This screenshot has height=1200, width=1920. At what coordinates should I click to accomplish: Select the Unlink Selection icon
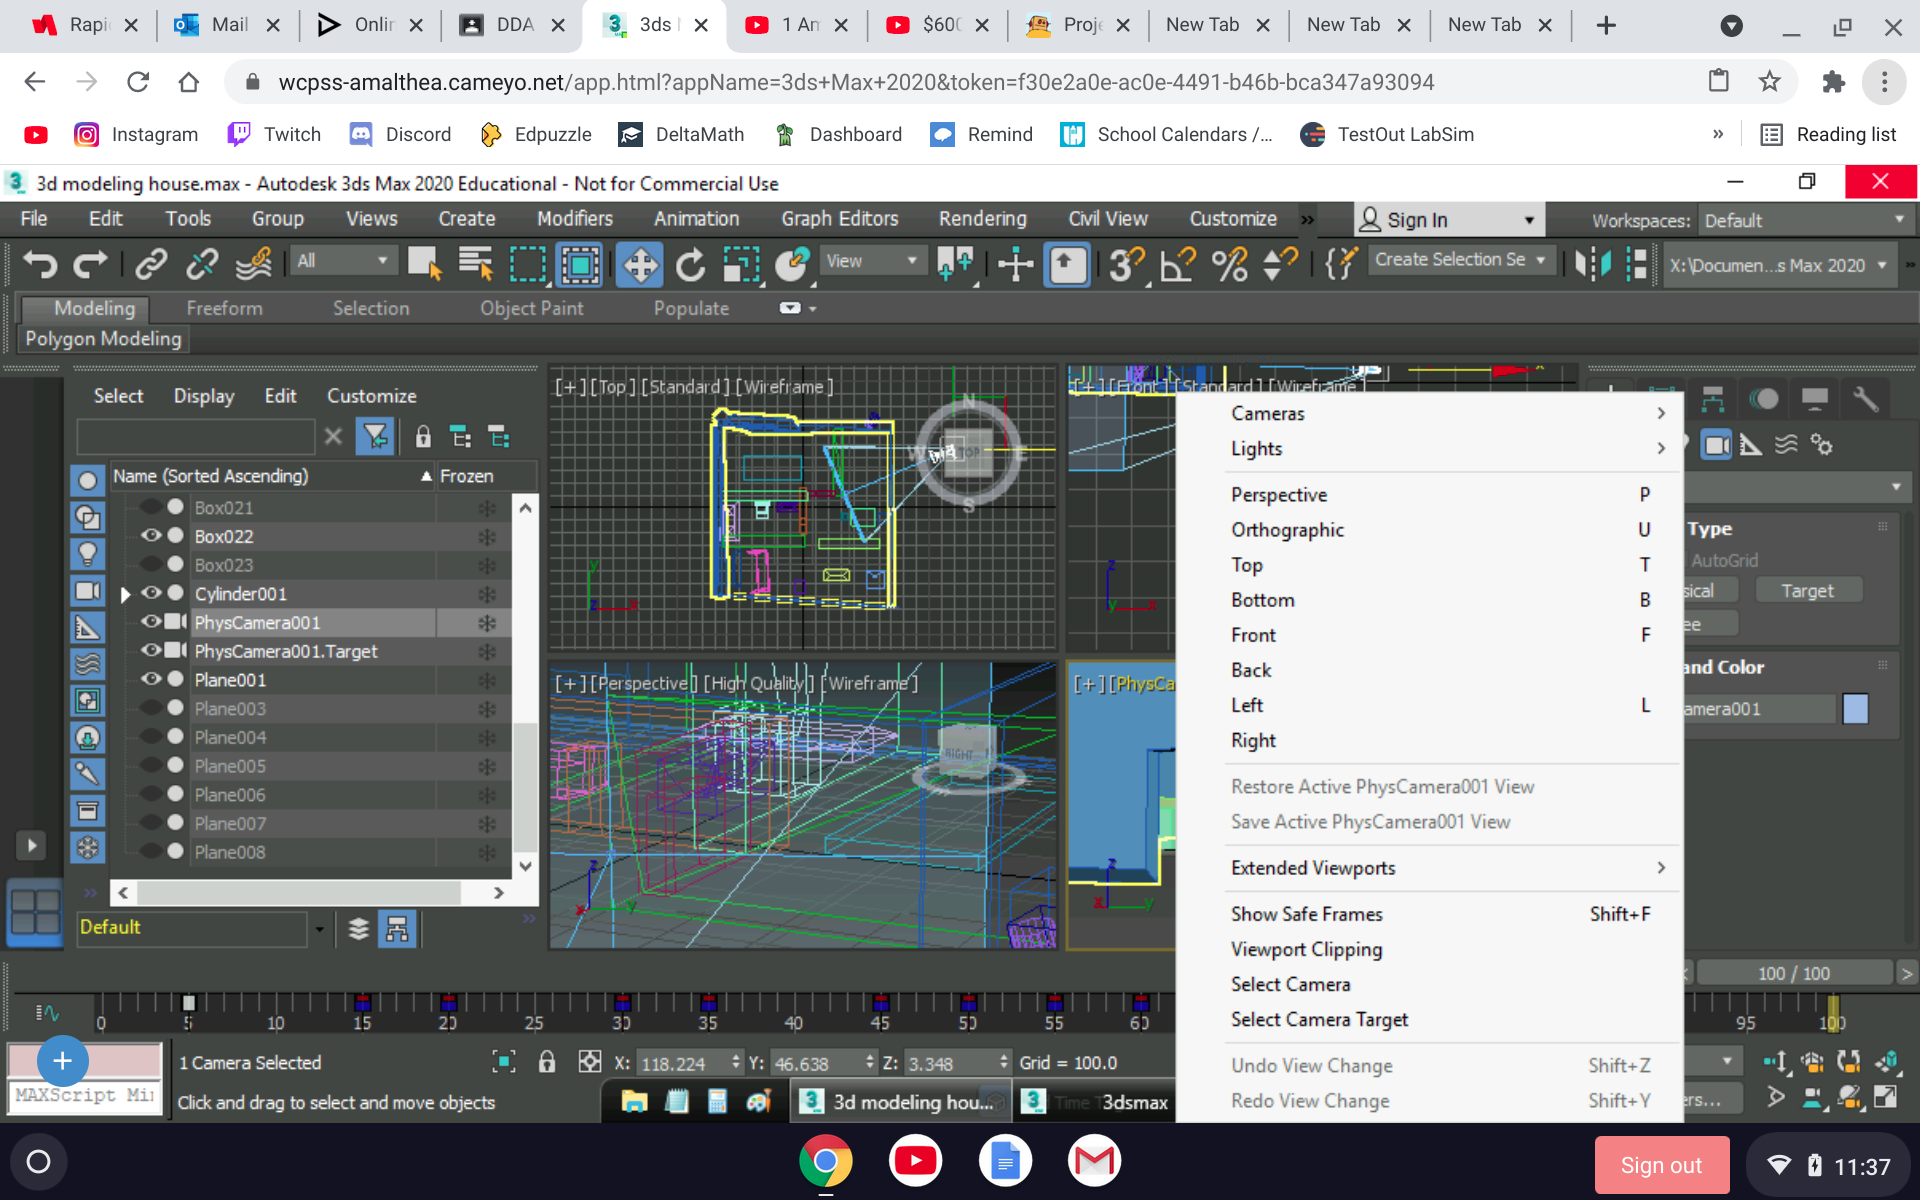pos(202,264)
